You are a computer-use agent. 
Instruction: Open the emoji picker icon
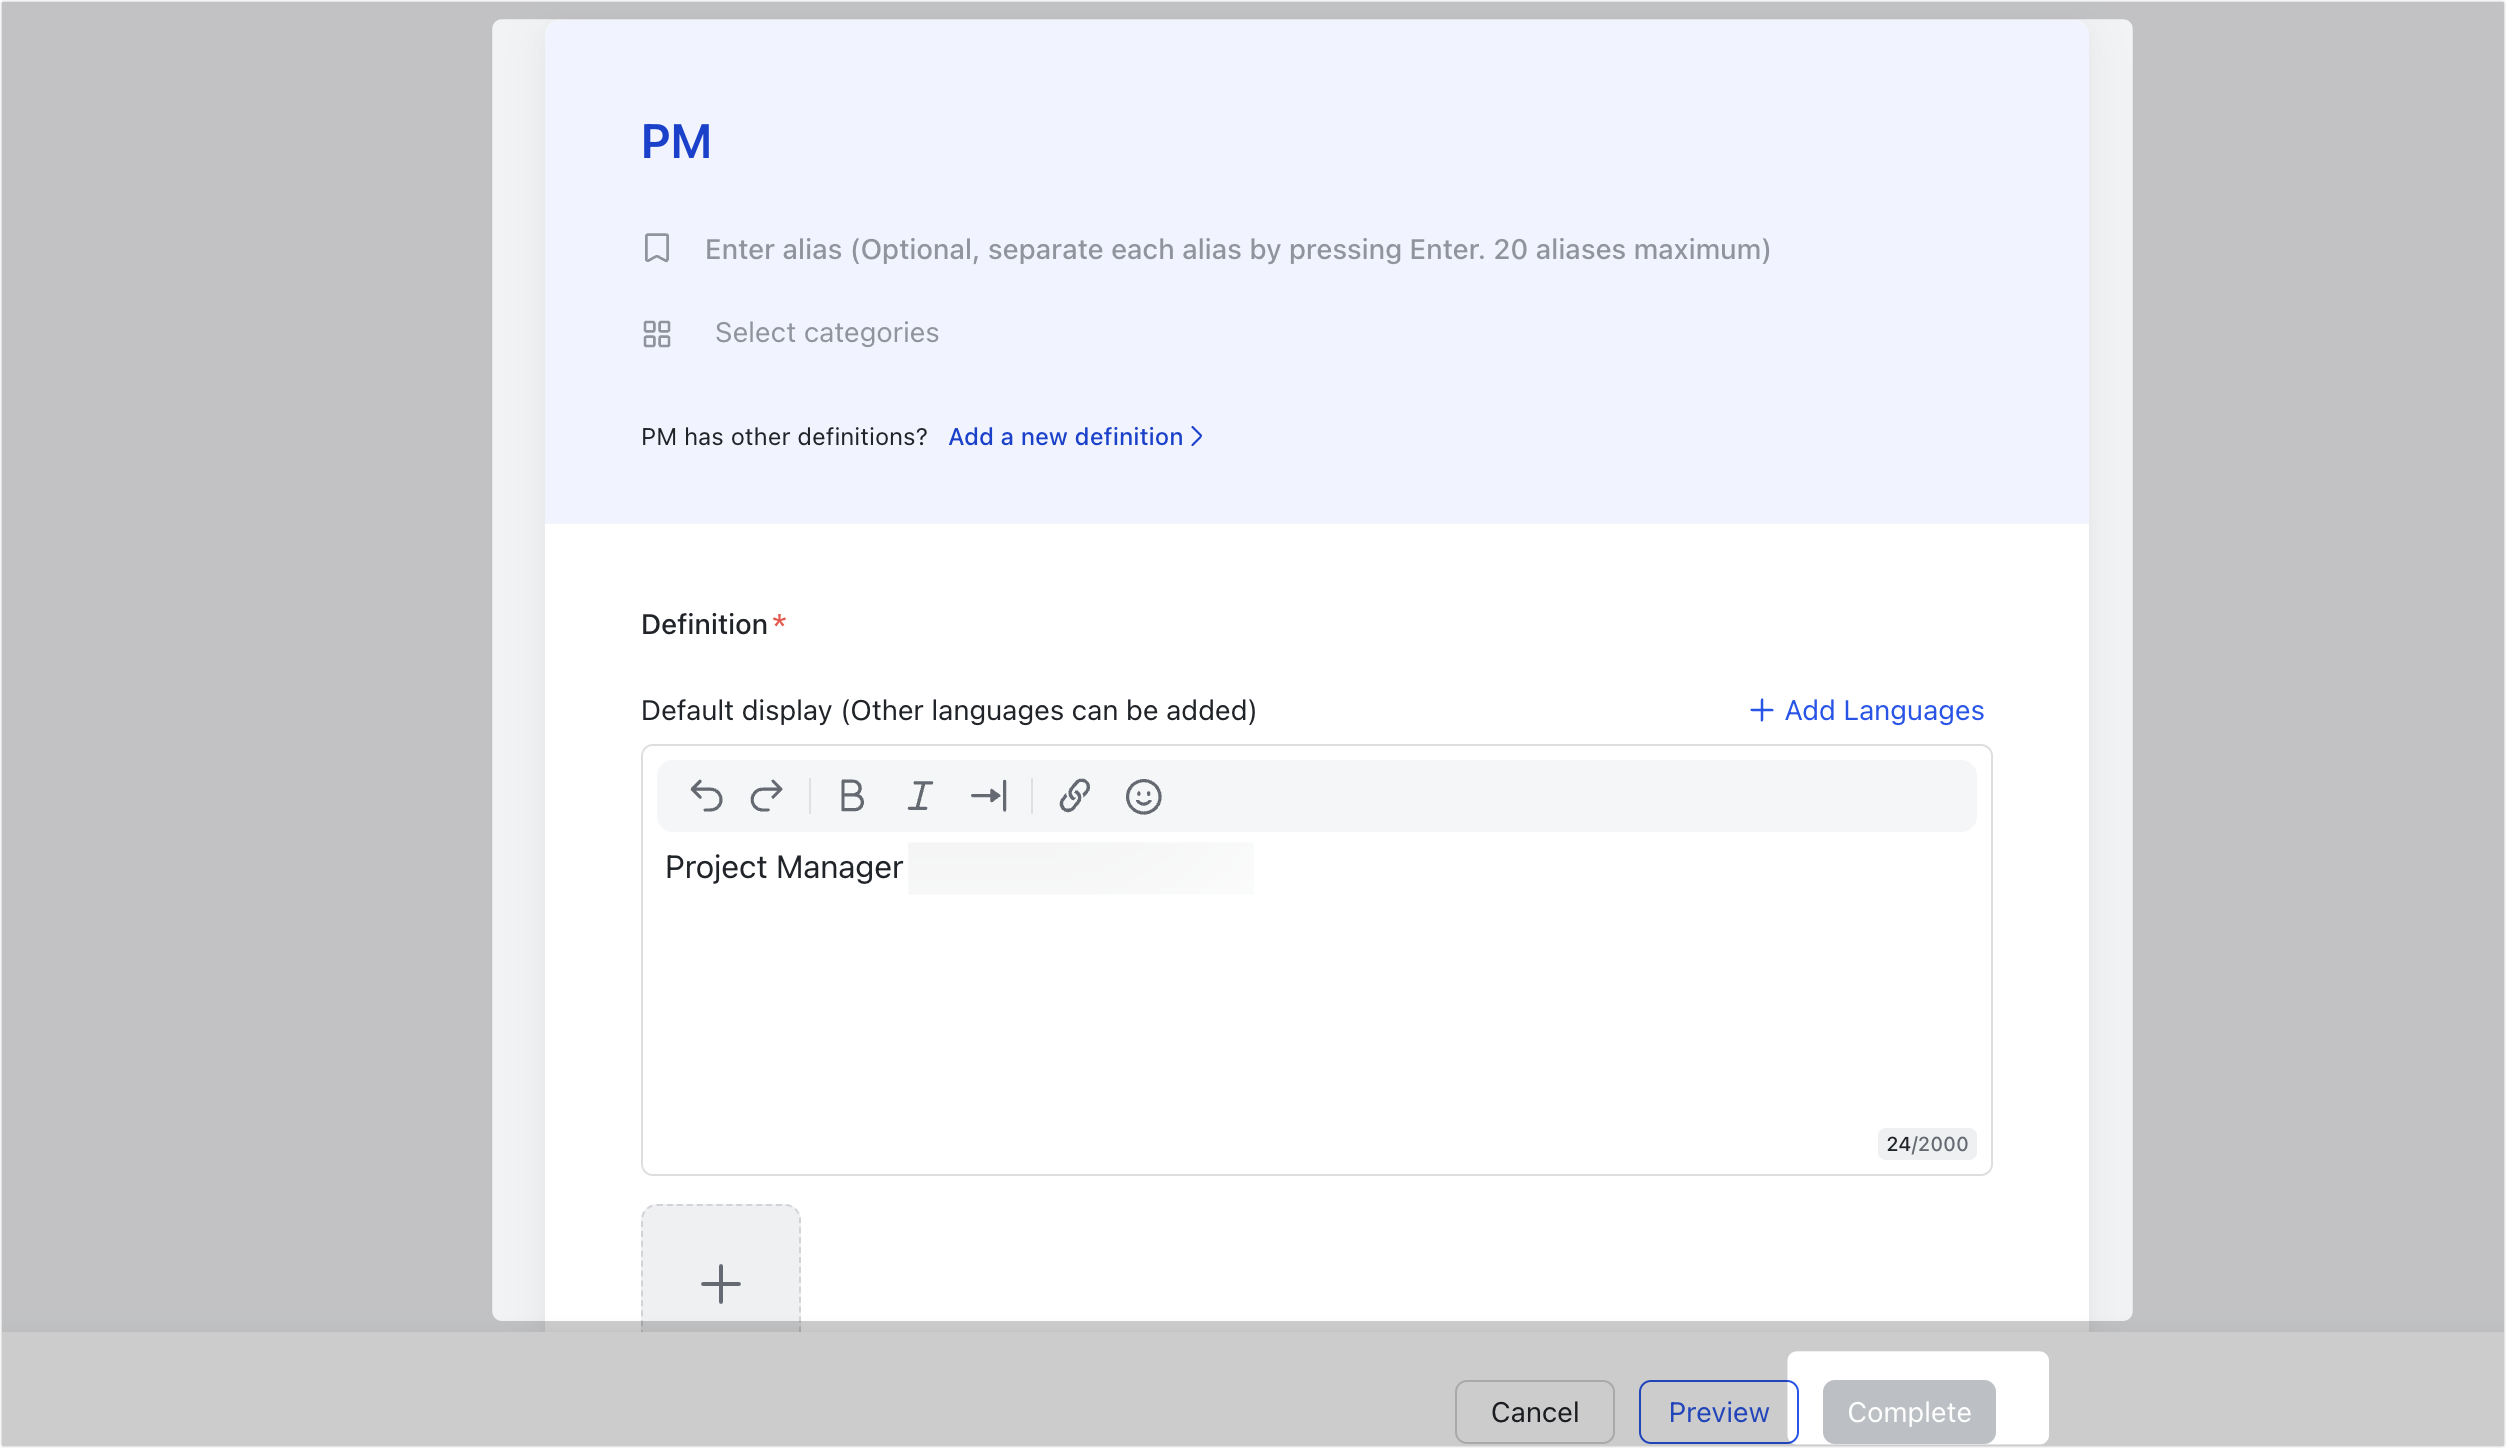(1143, 797)
